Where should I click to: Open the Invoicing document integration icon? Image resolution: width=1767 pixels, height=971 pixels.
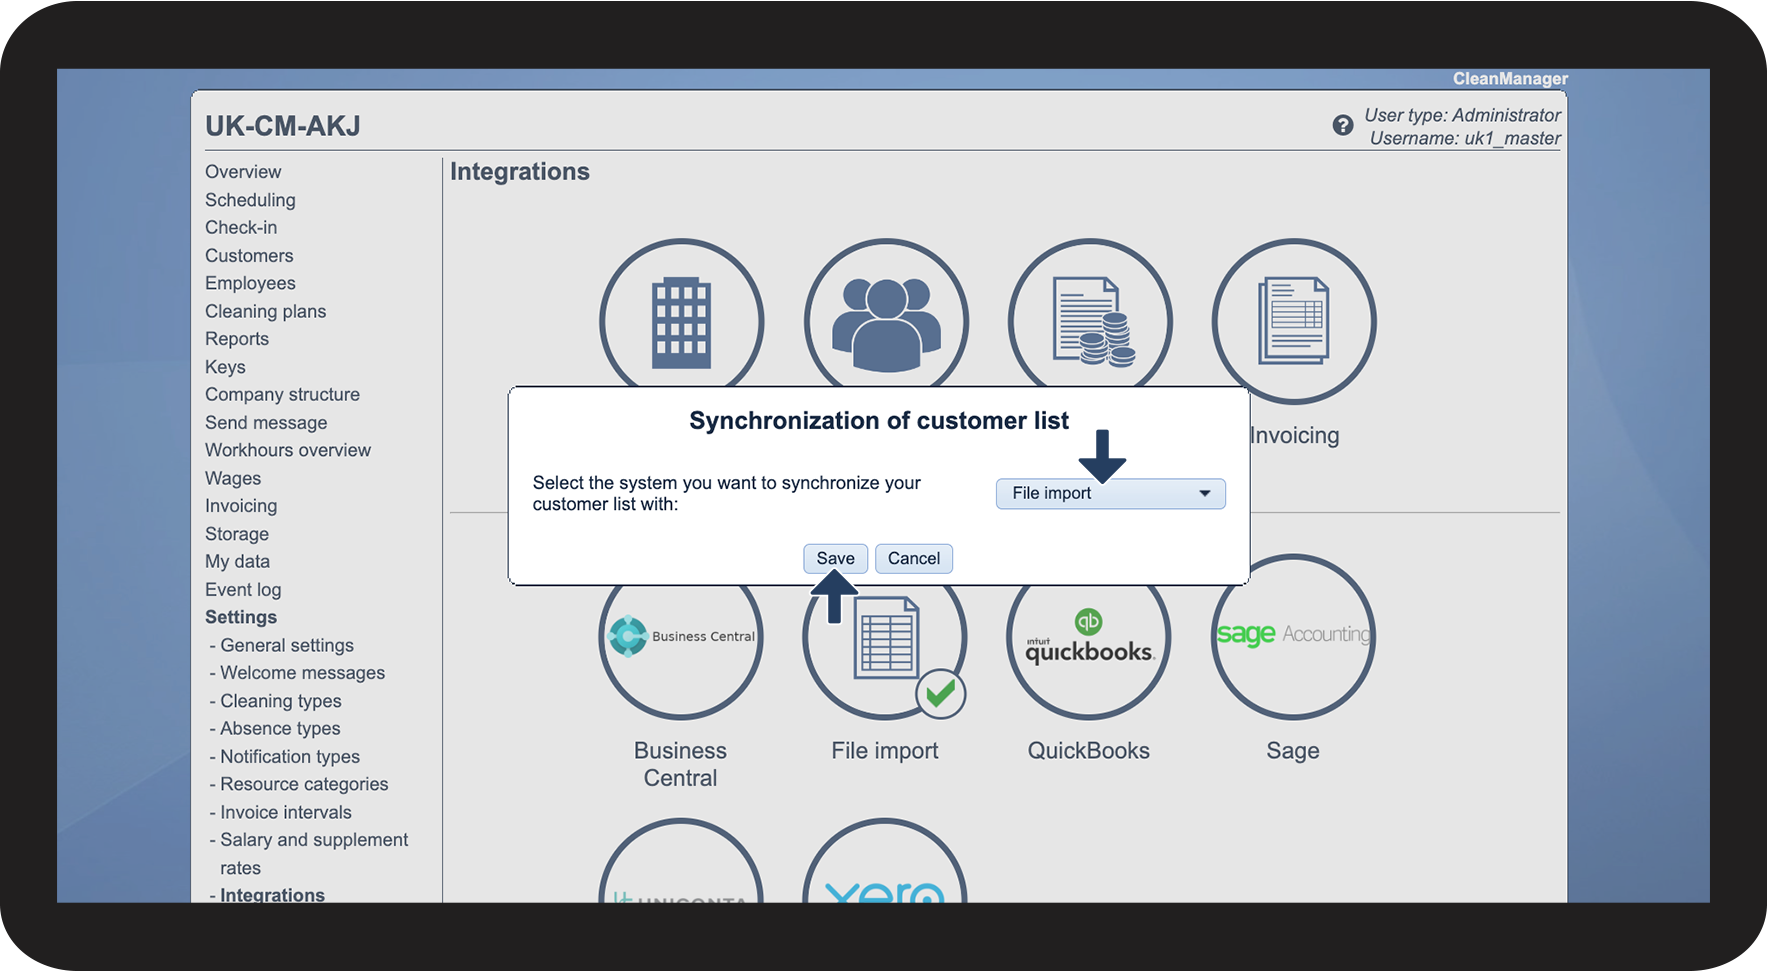(1294, 321)
